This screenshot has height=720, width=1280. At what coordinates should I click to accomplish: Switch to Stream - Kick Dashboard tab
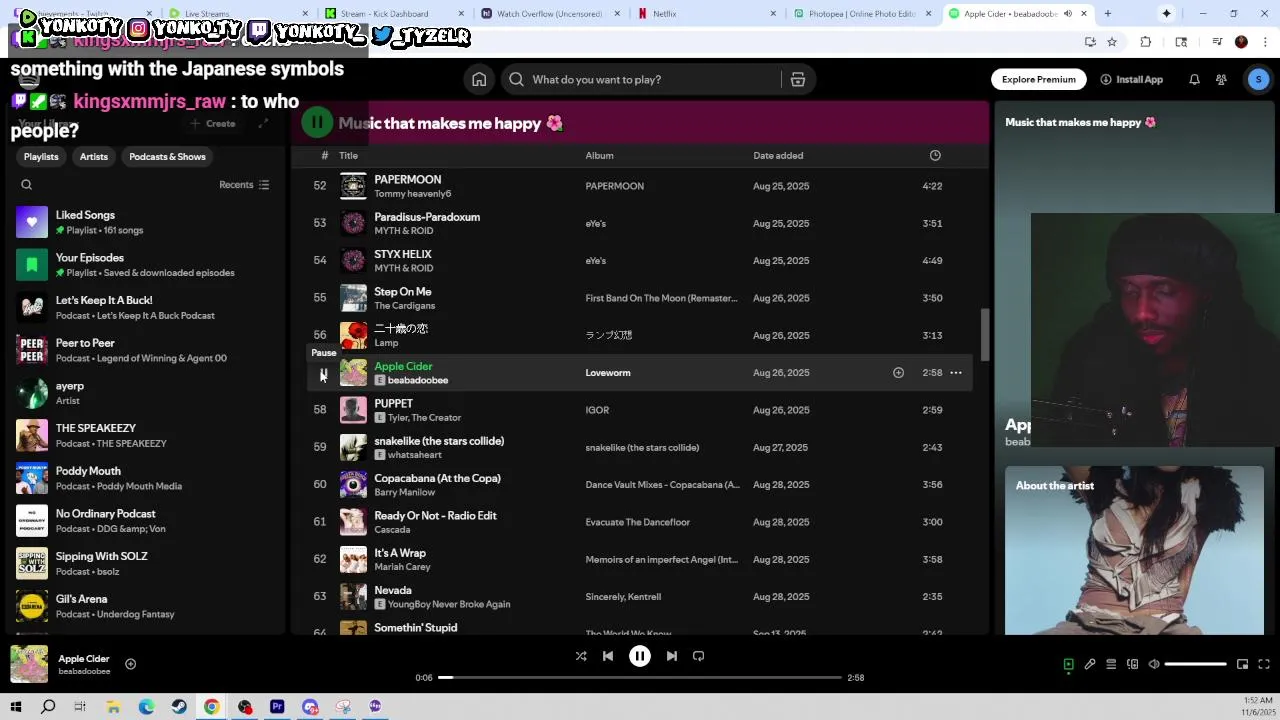pos(395,14)
